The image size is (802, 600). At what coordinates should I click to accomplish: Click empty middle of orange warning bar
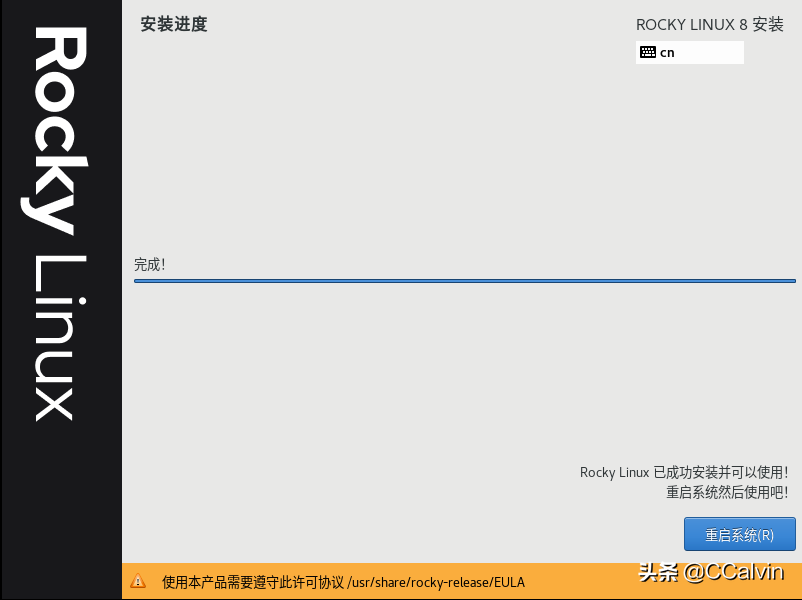(580, 582)
